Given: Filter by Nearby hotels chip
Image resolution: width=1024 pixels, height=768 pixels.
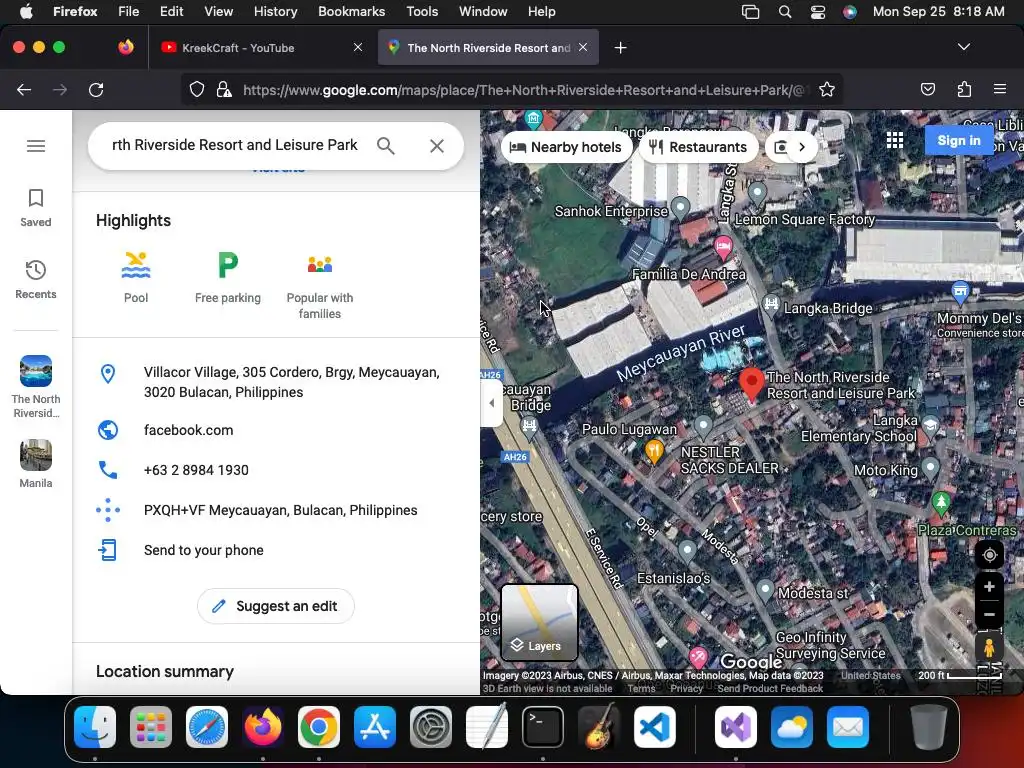Looking at the screenshot, I should pos(566,147).
